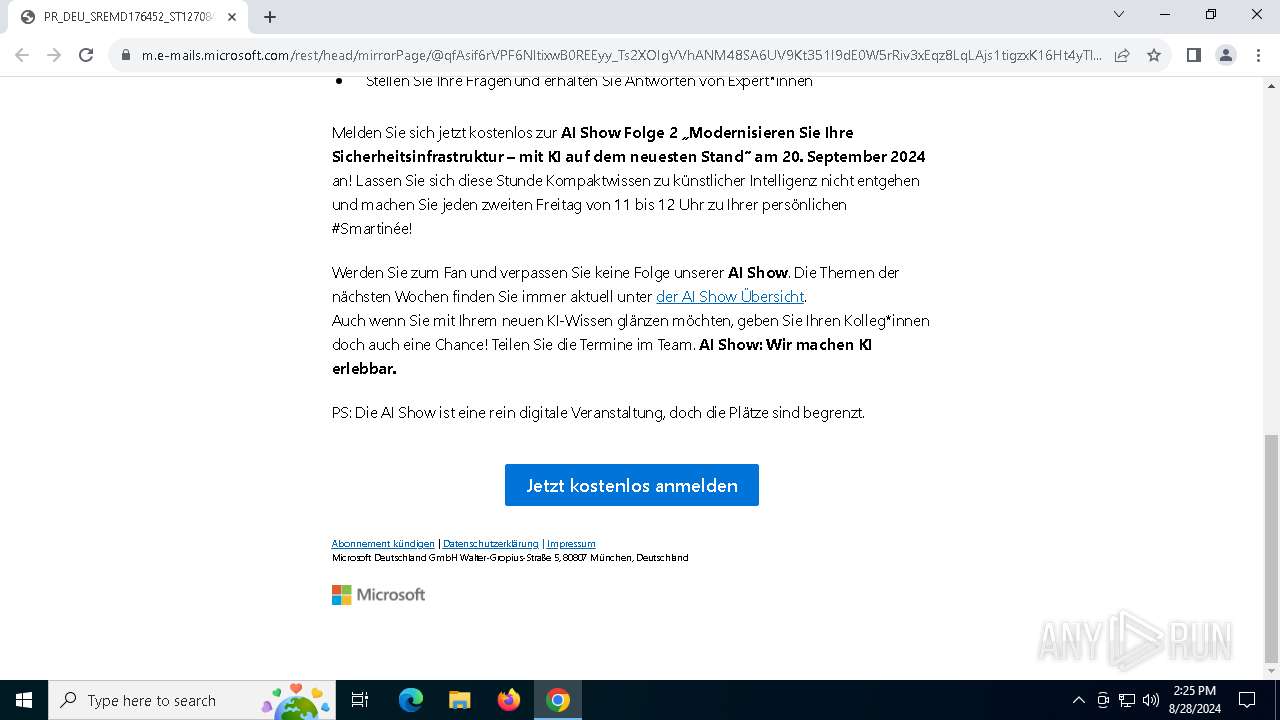Image resolution: width=1280 pixels, height=720 pixels.
Task: Open the Chrome profile menu
Action: click(x=1226, y=55)
